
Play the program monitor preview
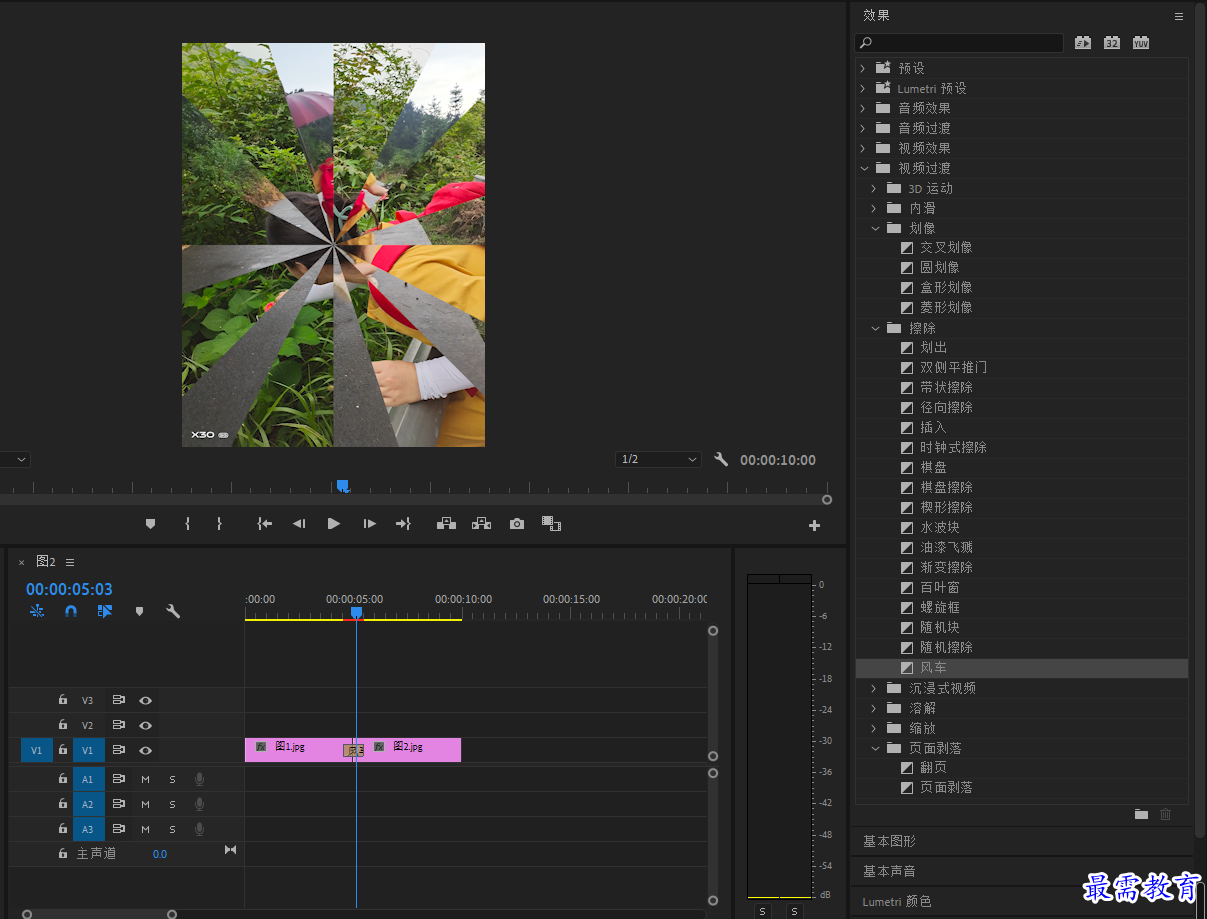click(x=334, y=523)
